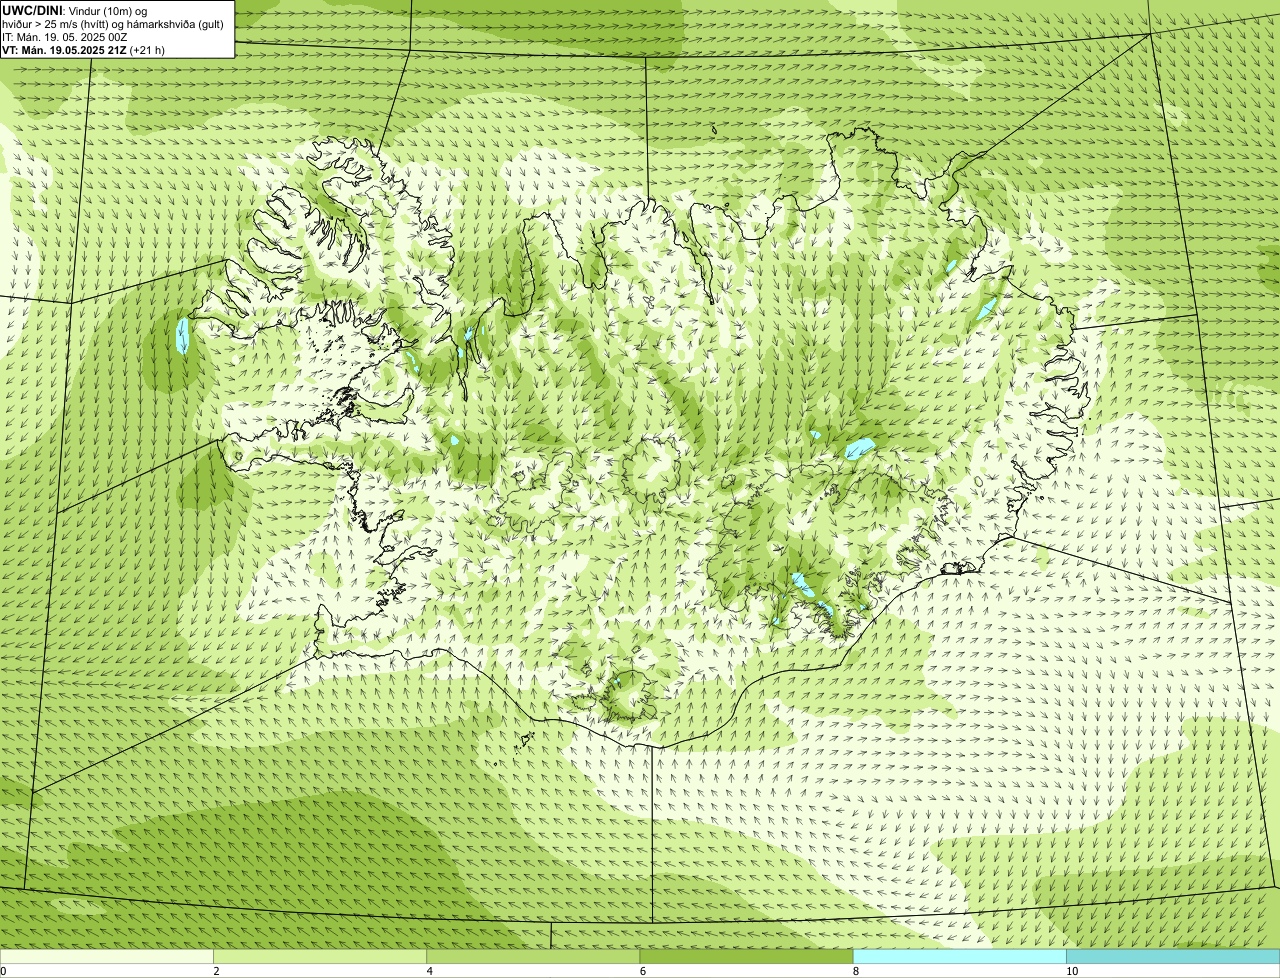Select the light green 2–4 color bar segment

(x=320, y=956)
